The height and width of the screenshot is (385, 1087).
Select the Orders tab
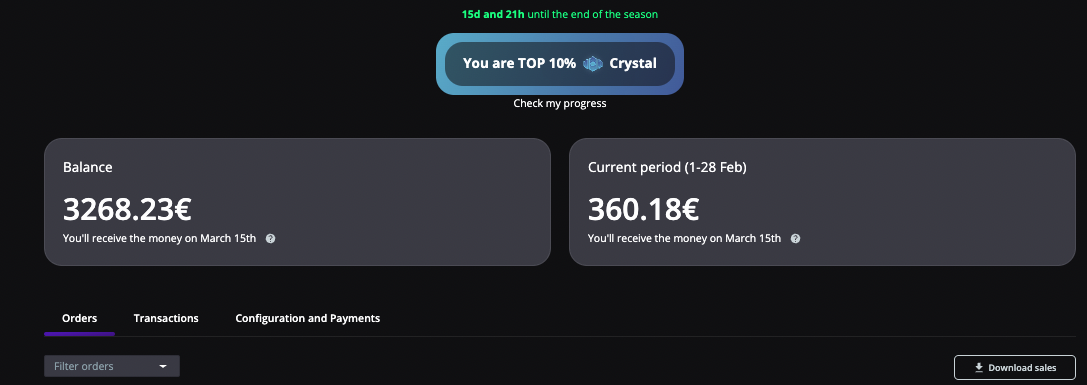pos(80,318)
